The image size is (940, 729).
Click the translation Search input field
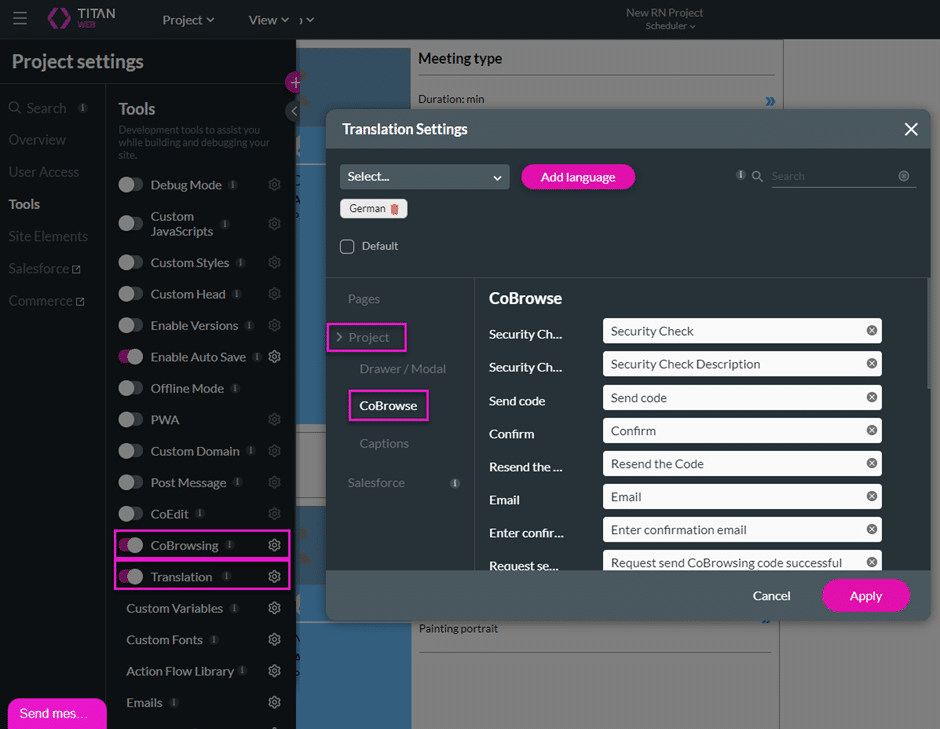pos(832,176)
